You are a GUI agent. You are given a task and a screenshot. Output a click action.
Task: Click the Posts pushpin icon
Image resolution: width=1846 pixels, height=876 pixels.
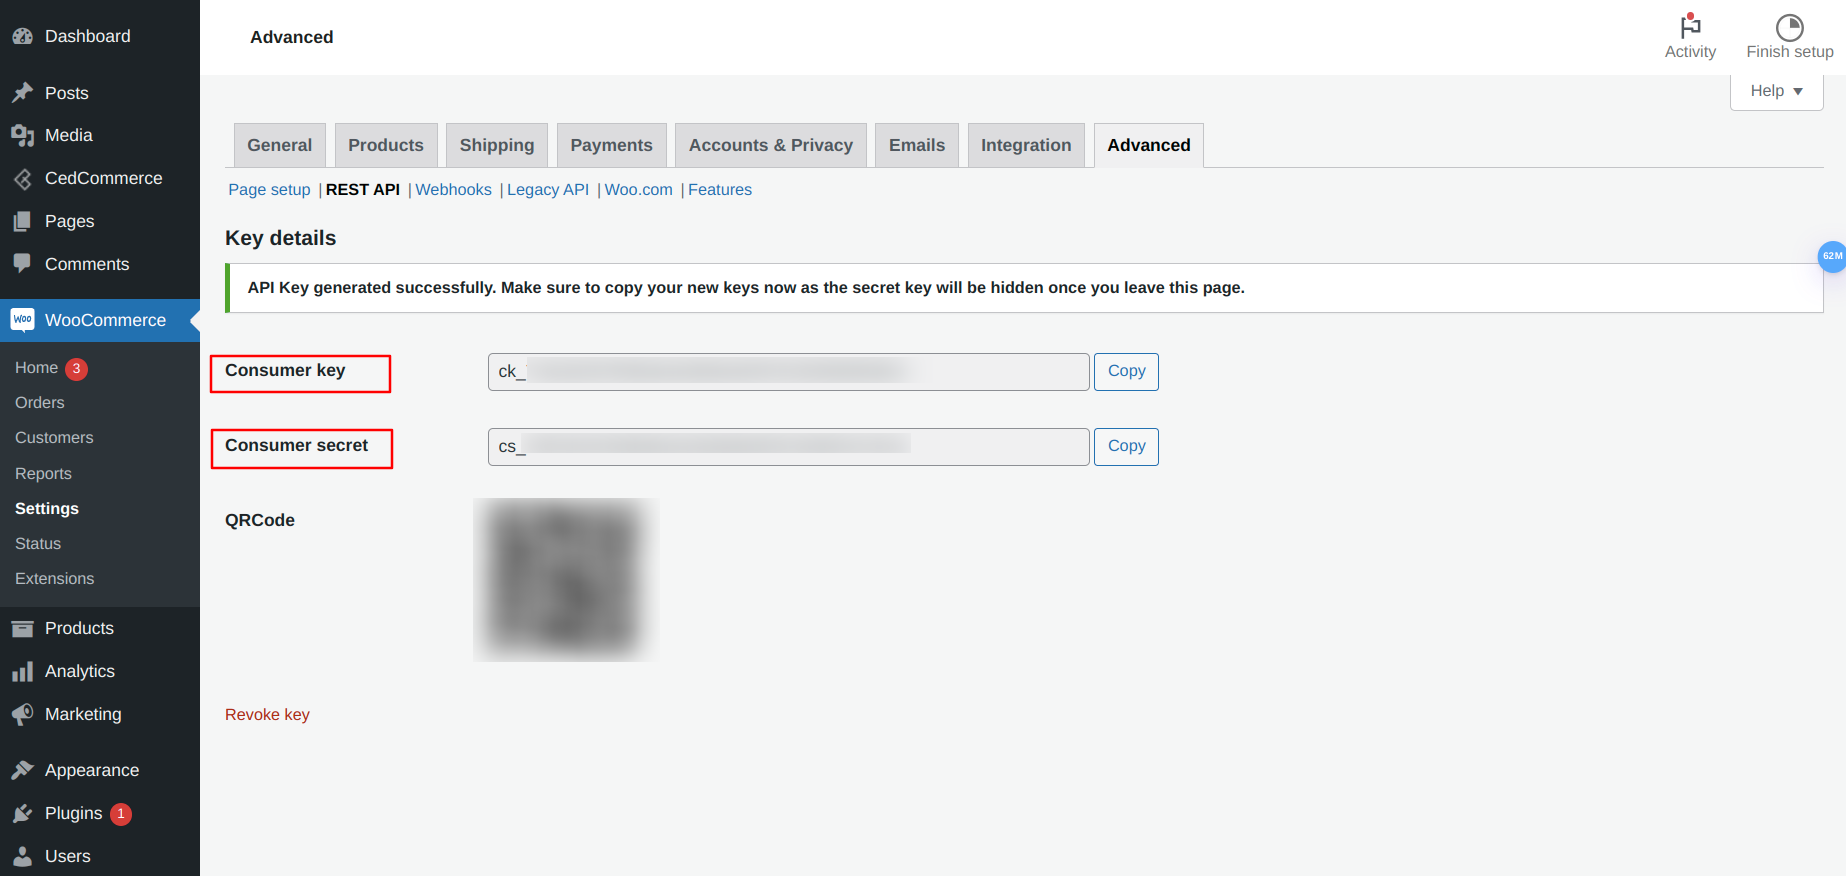(x=22, y=93)
